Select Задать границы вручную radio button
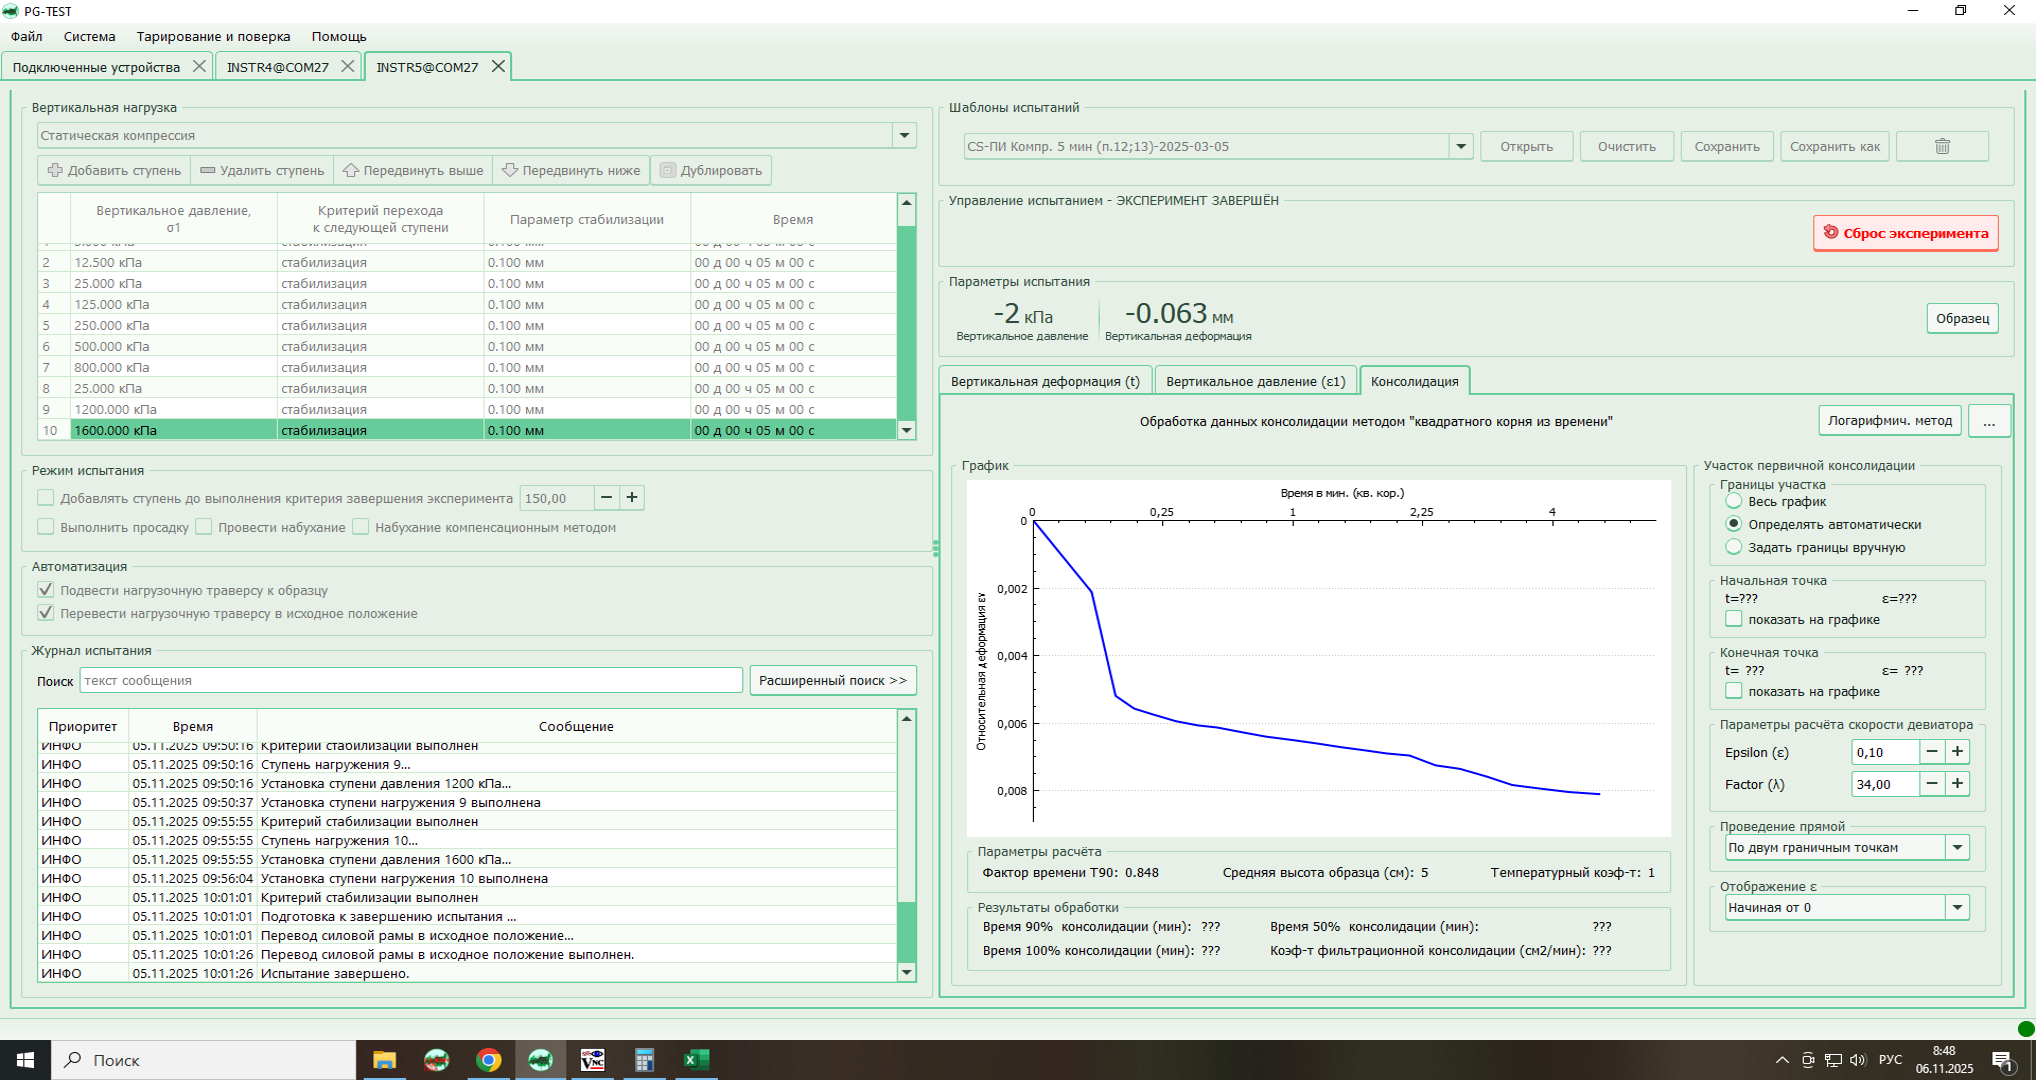Viewport: 2036px width, 1080px height. coord(1734,547)
